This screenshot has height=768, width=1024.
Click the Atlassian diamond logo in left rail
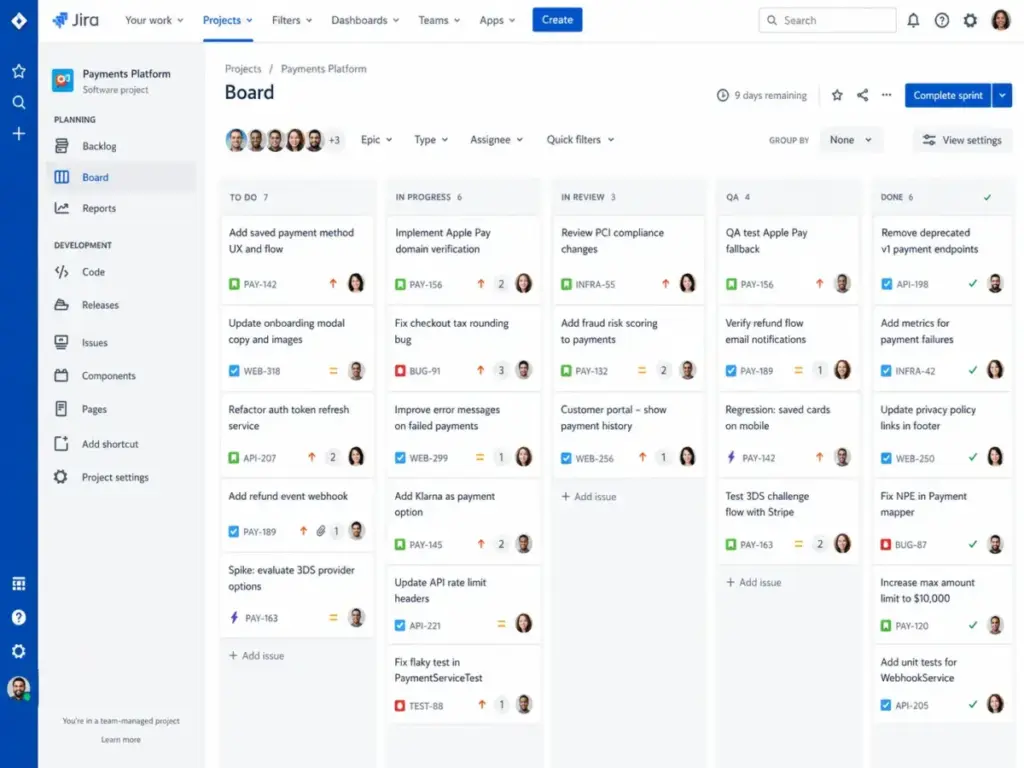(19, 21)
